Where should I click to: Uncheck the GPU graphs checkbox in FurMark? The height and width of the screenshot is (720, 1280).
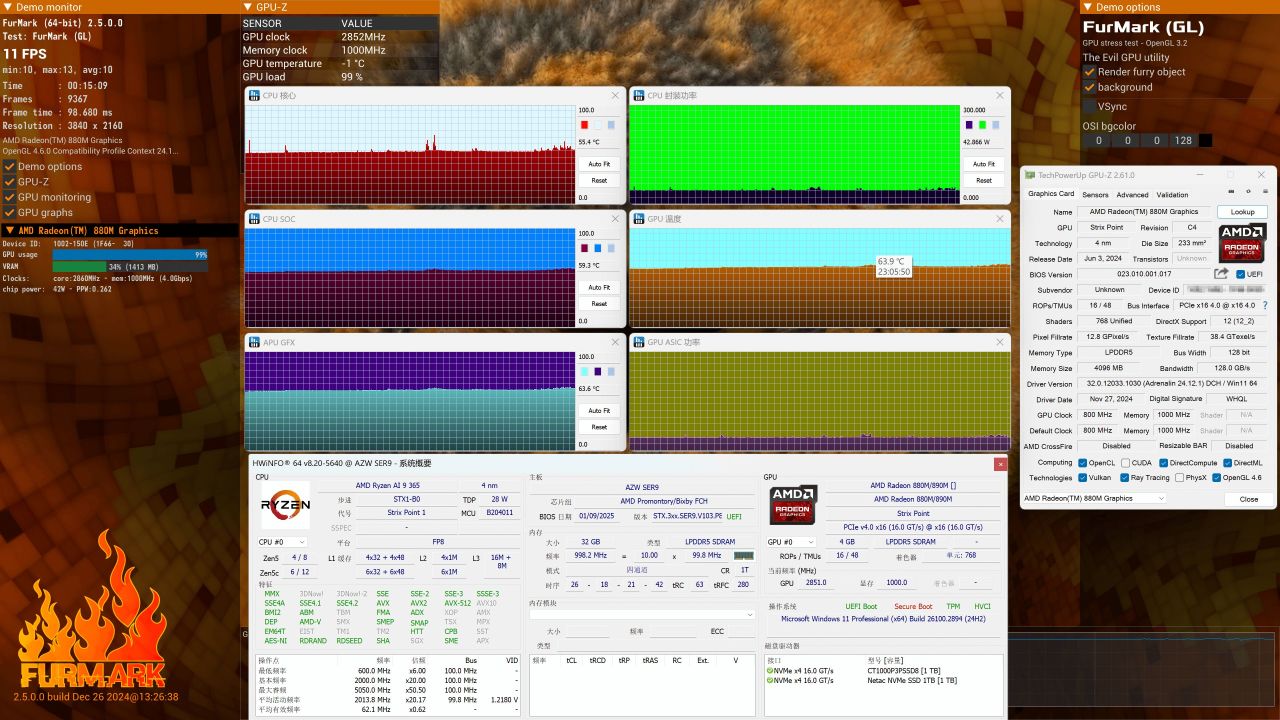point(9,212)
